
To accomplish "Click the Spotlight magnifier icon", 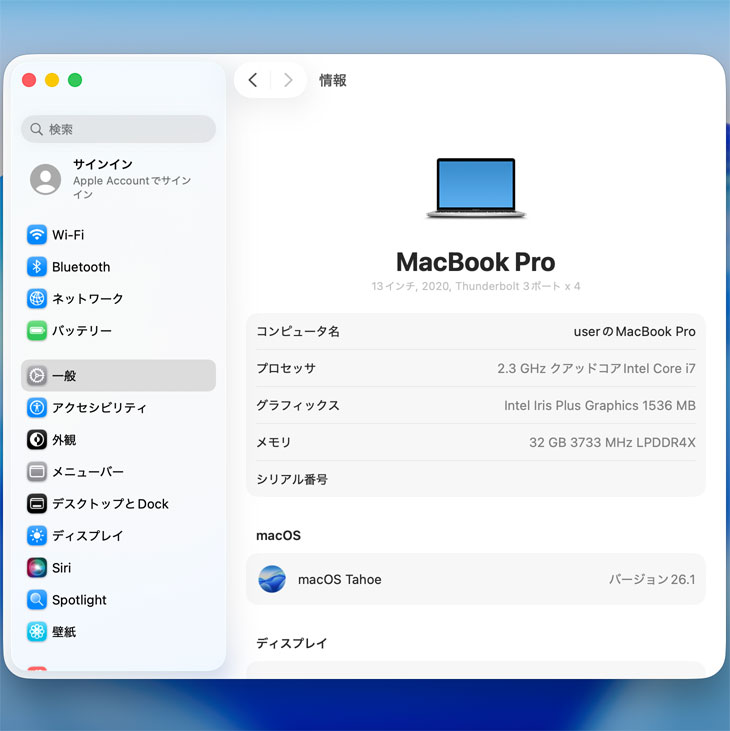I will (x=37, y=600).
